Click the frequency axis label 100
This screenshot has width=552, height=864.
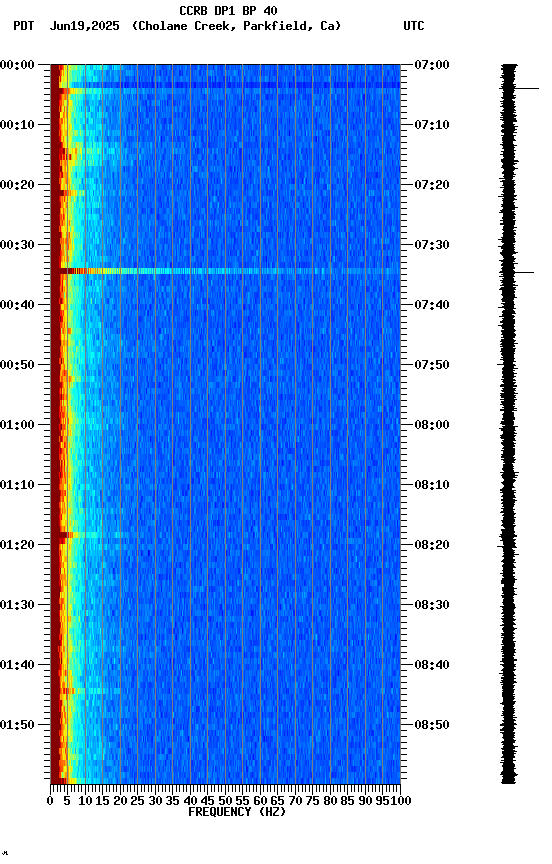pyautogui.click(x=402, y=801)
